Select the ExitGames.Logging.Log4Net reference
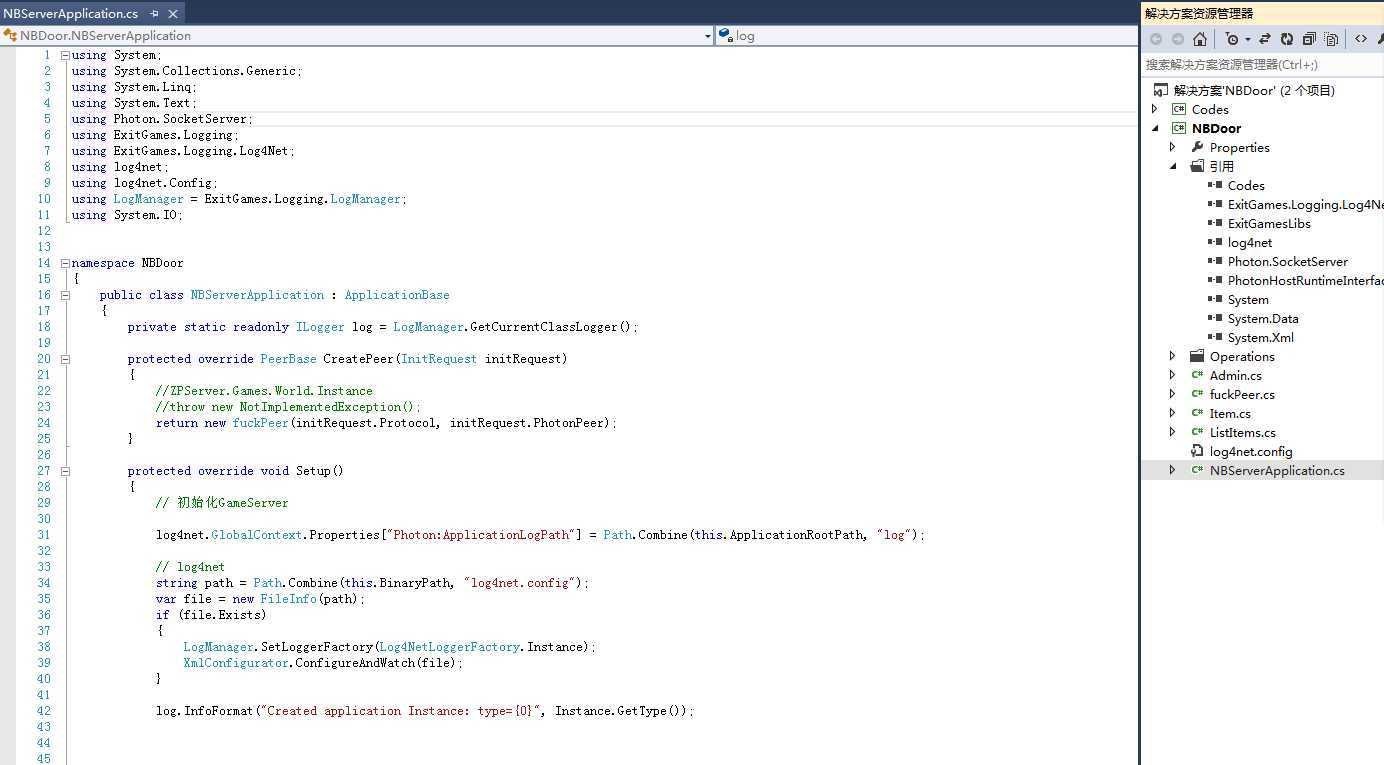 1305,204
